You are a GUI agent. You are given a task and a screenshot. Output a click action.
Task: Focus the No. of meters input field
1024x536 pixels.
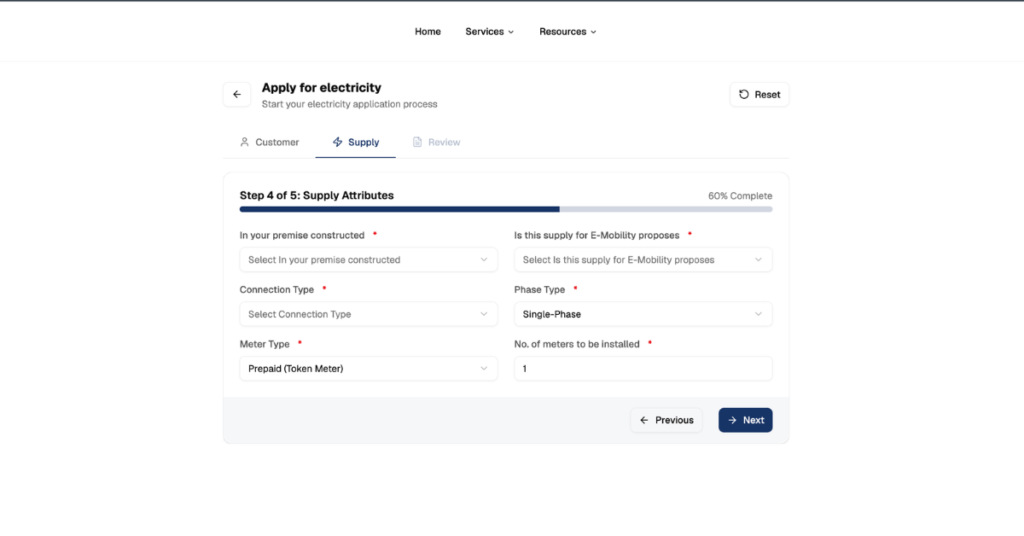[643, 369]
